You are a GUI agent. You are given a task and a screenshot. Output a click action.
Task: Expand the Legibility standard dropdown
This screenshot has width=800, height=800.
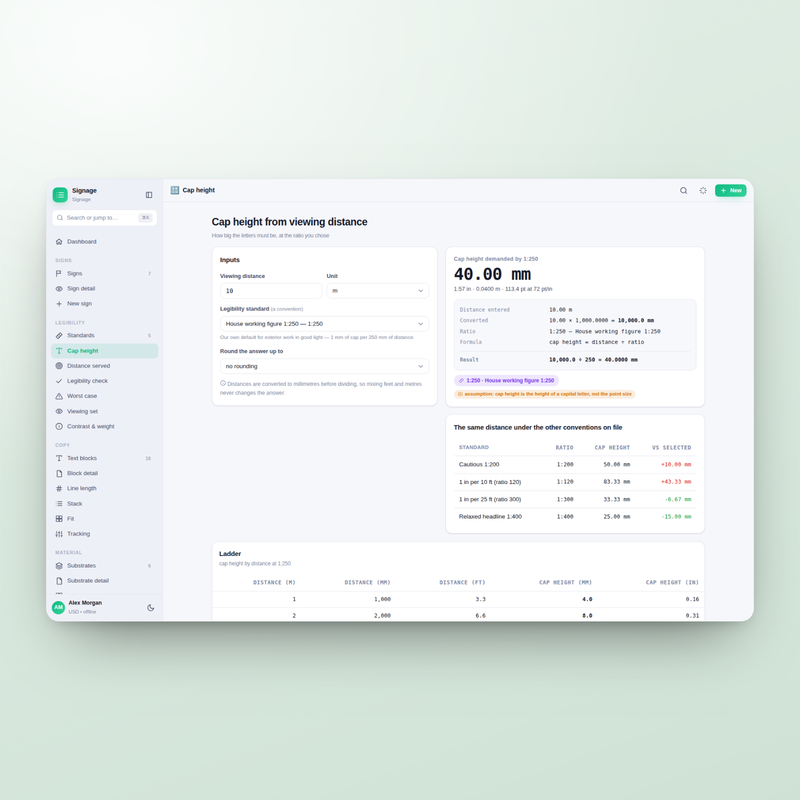click(324, 324)
